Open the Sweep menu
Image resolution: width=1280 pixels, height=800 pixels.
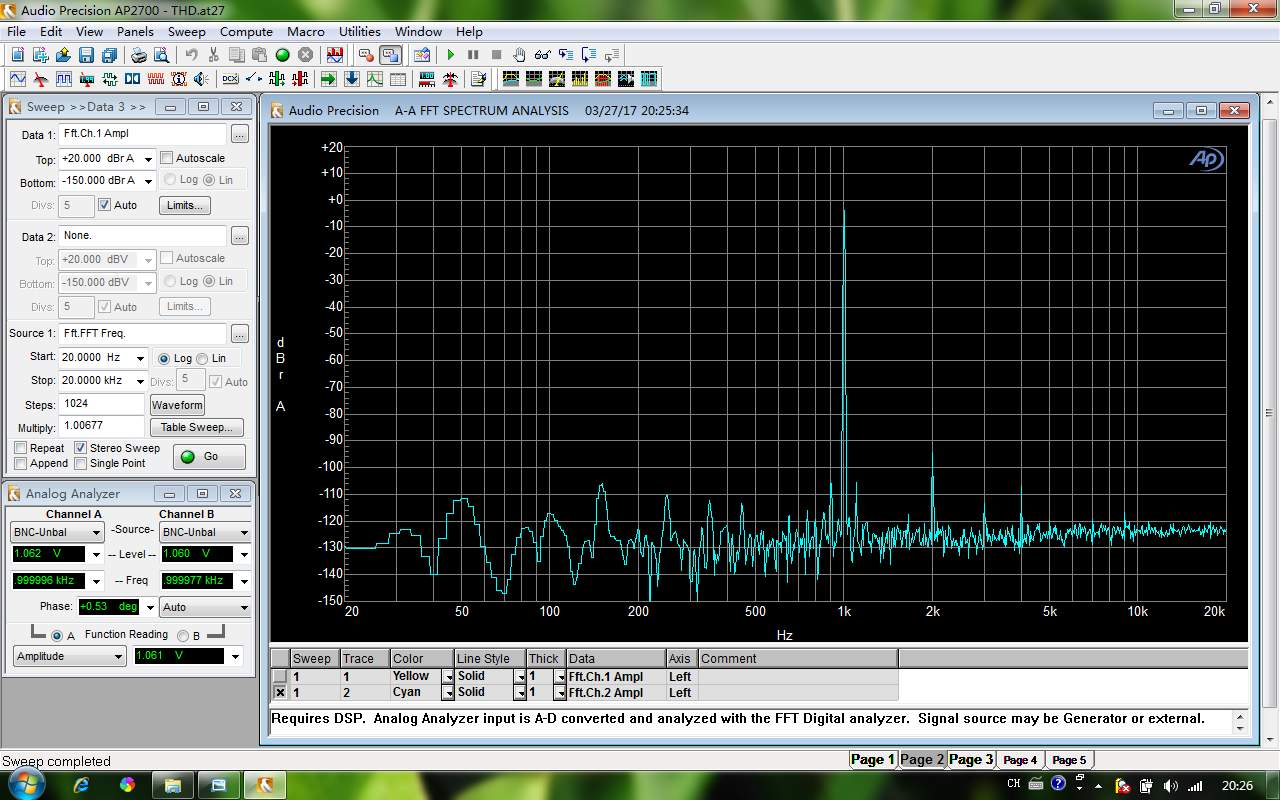click(186, 32)
